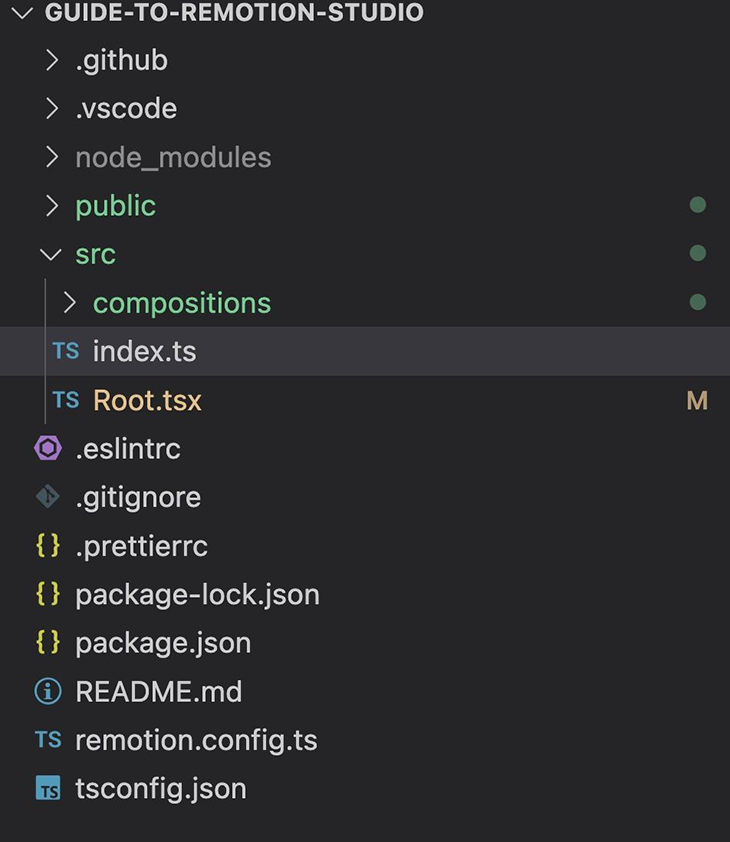730x842 pixels.
Task: Expand the compositions folder
Action: (x=71, y=302)
